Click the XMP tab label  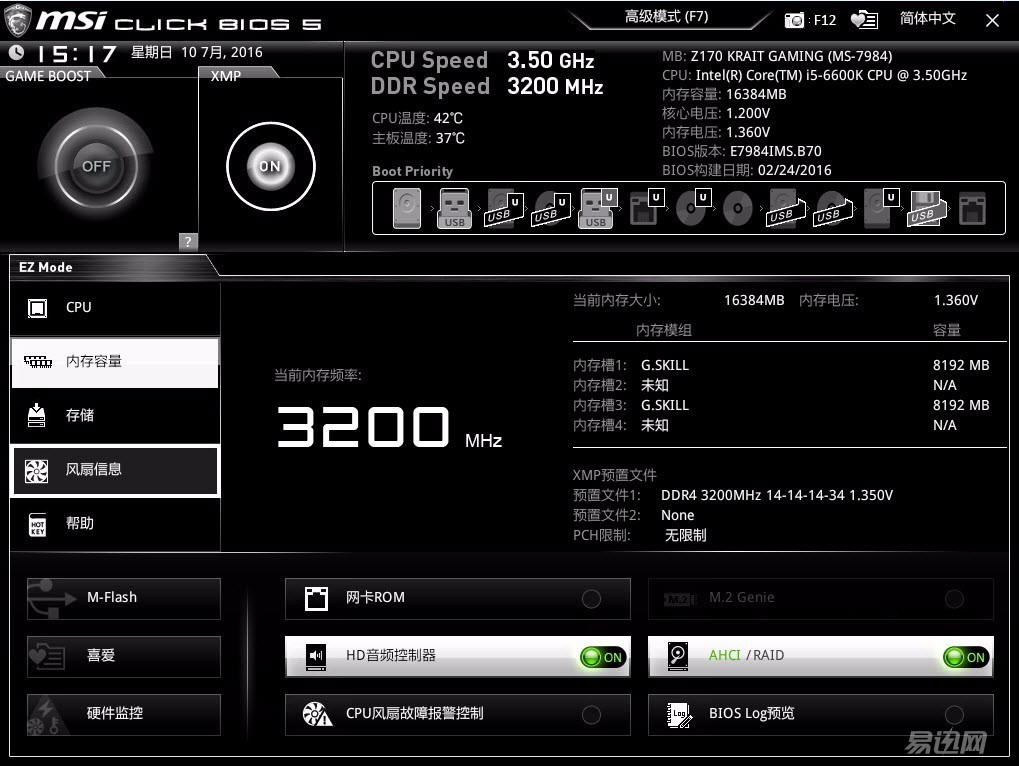pos(226,76)
